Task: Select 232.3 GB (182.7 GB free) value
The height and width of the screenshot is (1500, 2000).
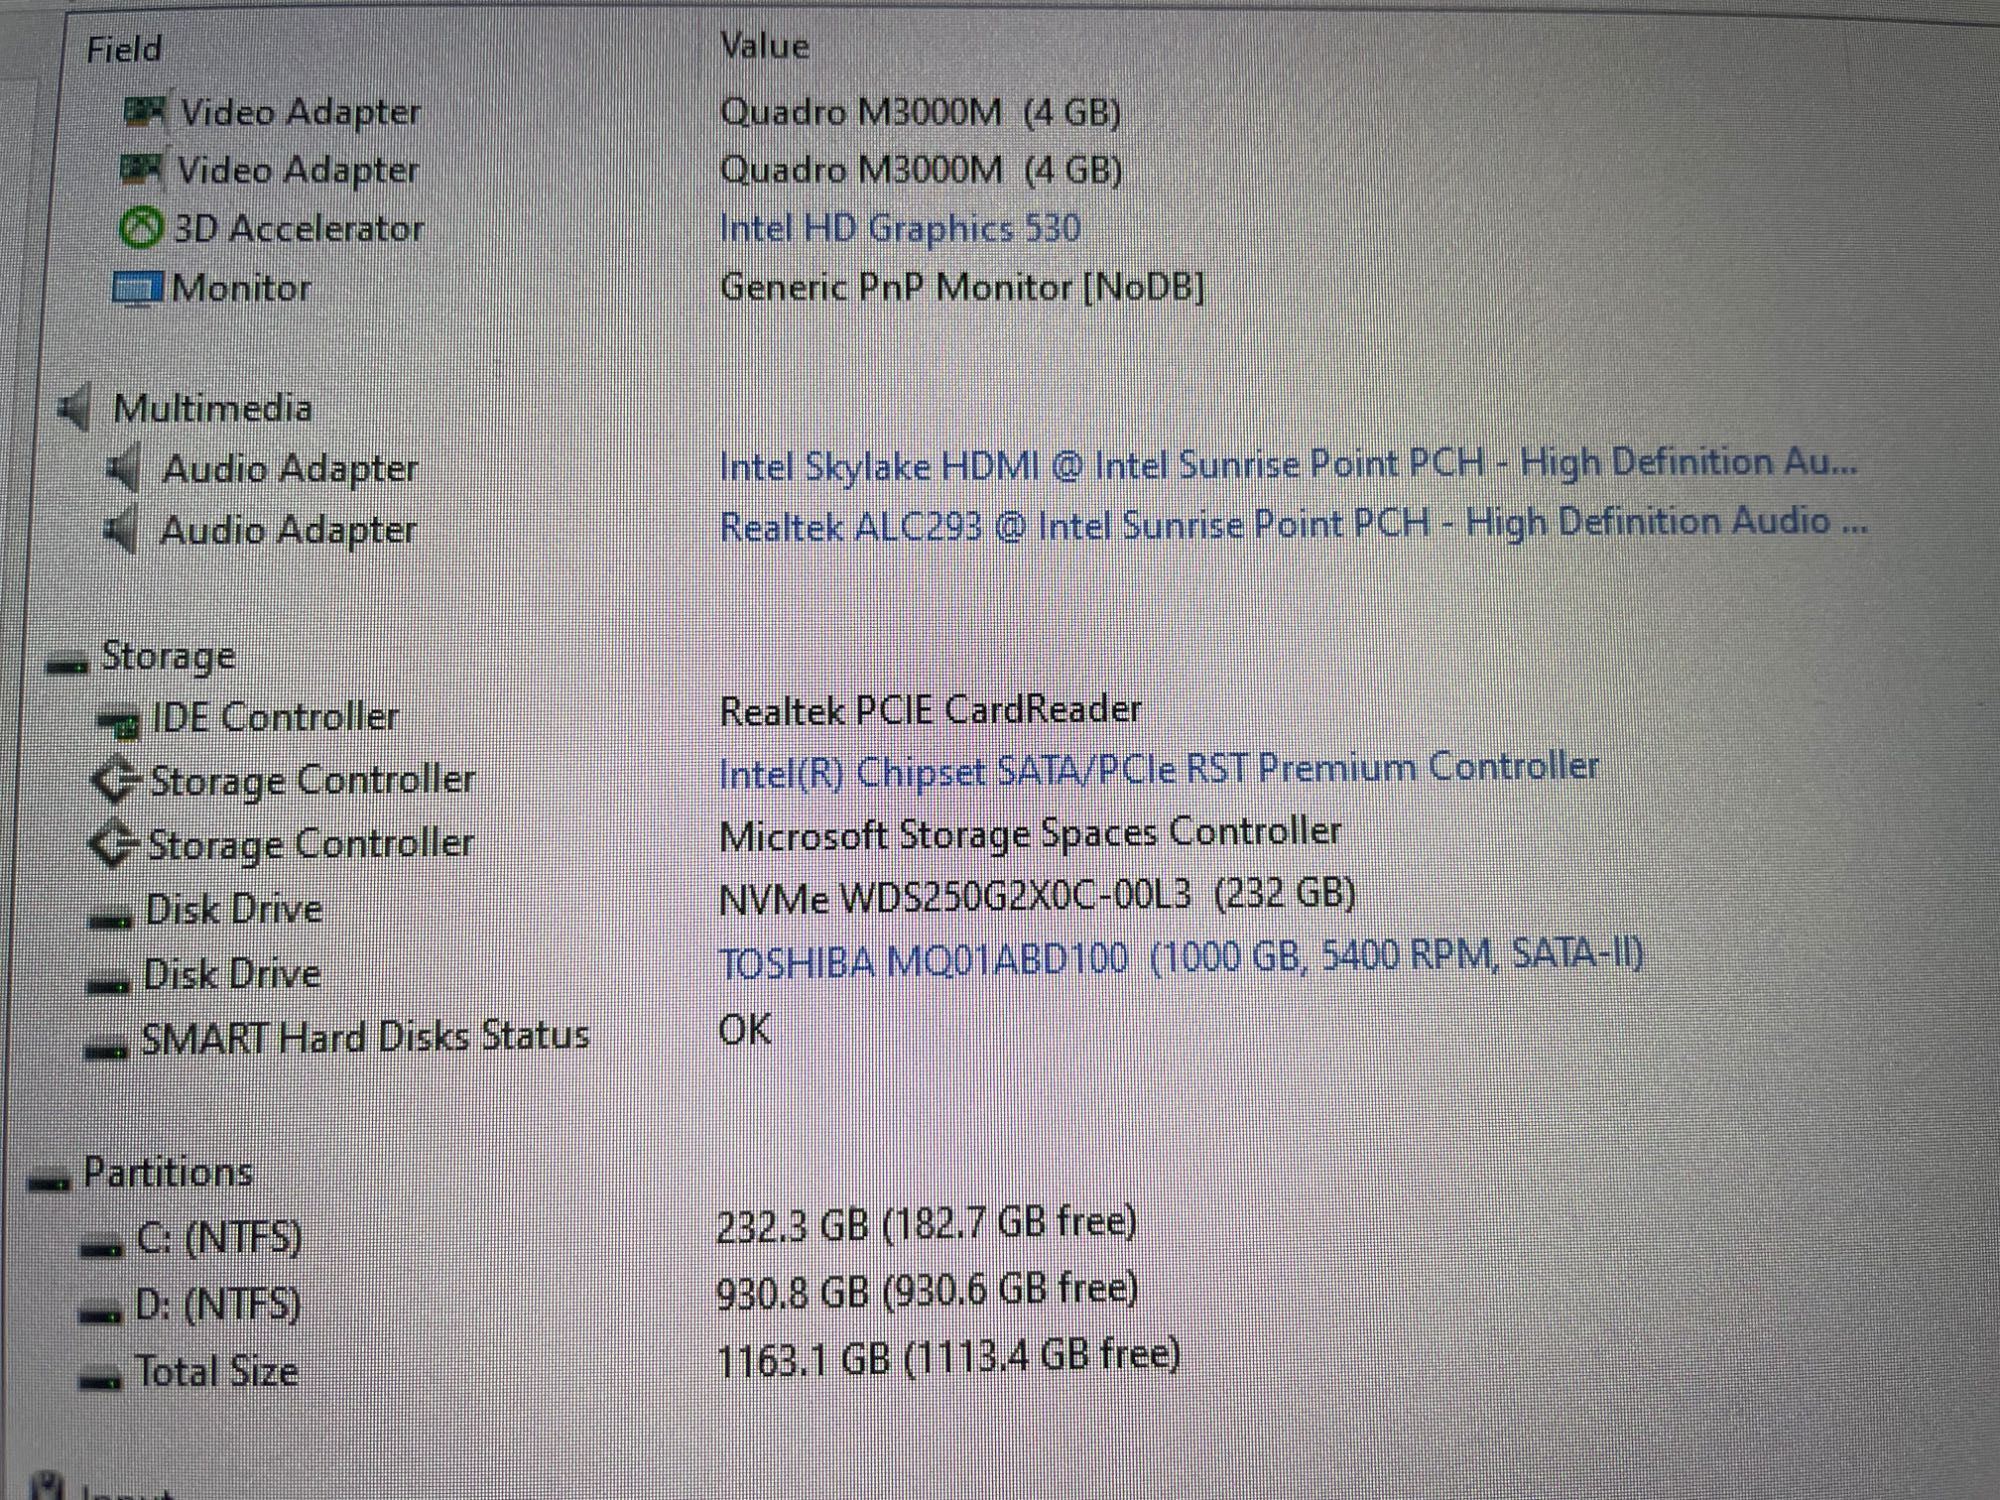Action: coord(927,1223)
